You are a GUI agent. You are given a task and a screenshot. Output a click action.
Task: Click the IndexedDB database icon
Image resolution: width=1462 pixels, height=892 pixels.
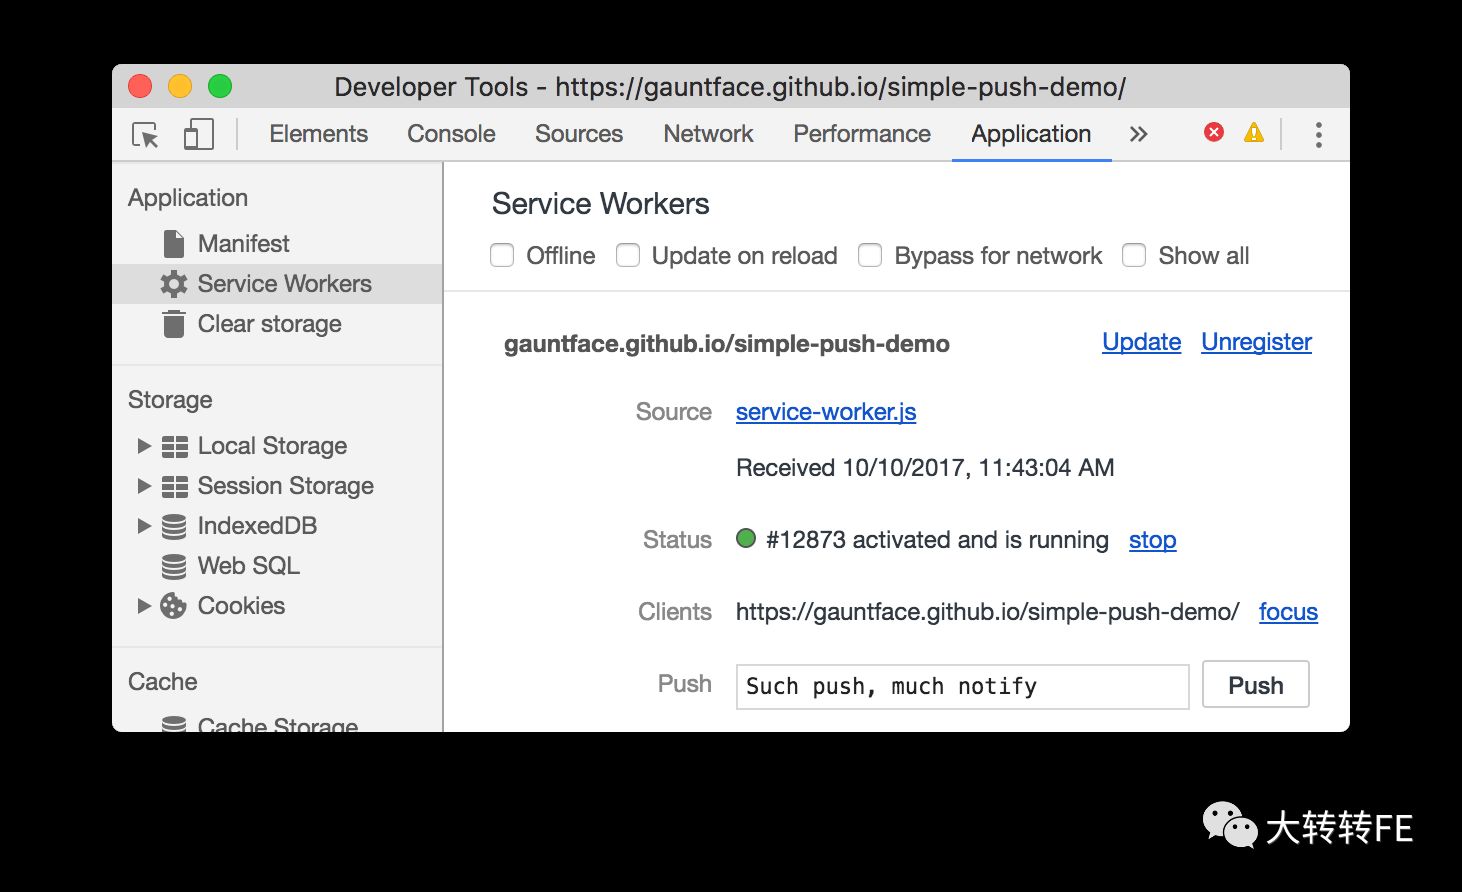[174, 526]
